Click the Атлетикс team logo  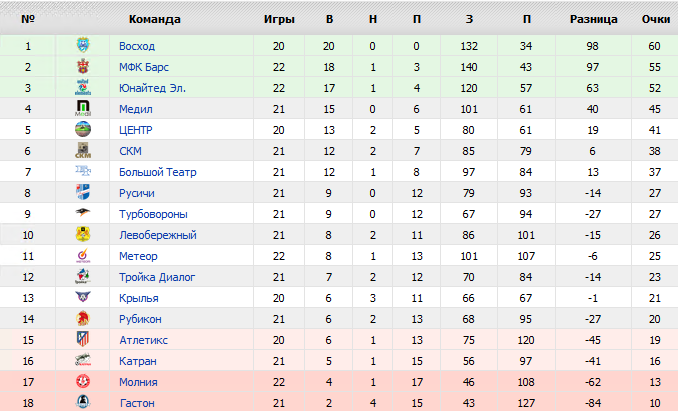point(83,340)
